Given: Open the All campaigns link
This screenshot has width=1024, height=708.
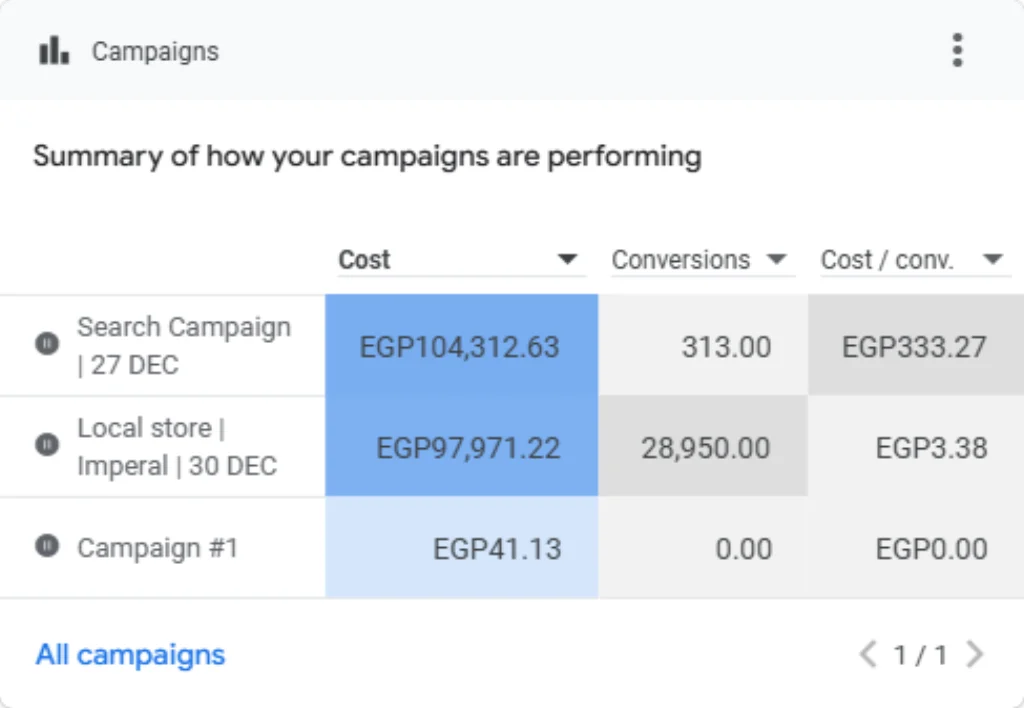Looking at the screenshot, I should point(131,654).
